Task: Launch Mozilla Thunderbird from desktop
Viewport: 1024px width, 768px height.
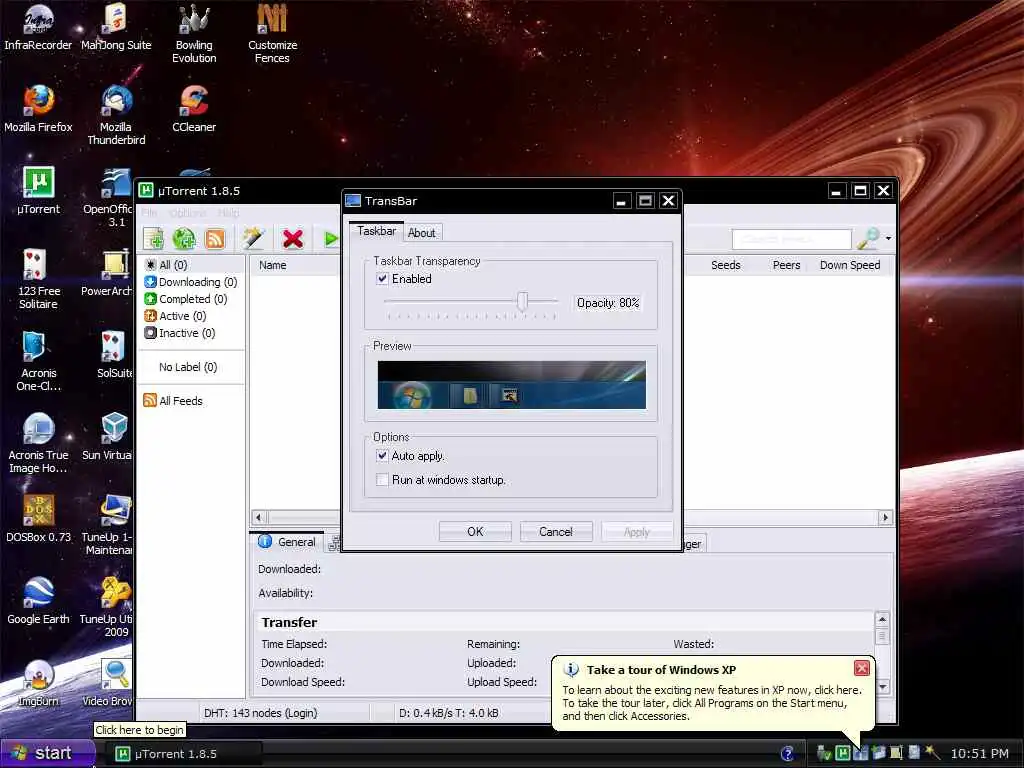Action: (x=116, y=115)
